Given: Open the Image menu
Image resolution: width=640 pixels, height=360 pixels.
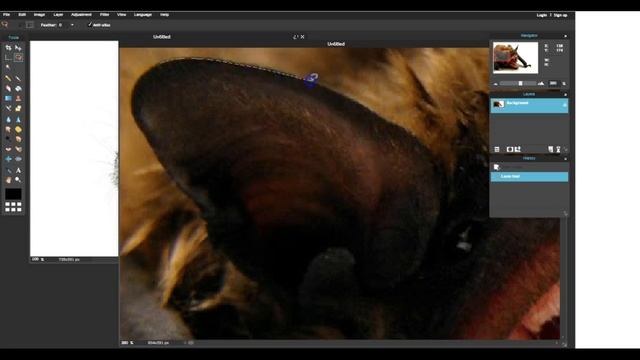Looking at the screenshot, I should click(x=39, y=15).
